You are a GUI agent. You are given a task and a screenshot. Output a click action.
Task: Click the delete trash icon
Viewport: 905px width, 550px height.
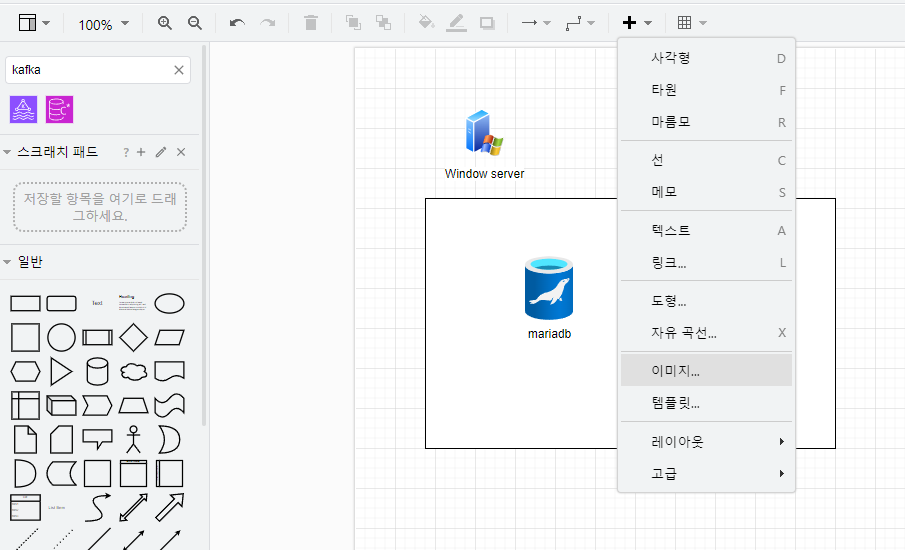311,23
